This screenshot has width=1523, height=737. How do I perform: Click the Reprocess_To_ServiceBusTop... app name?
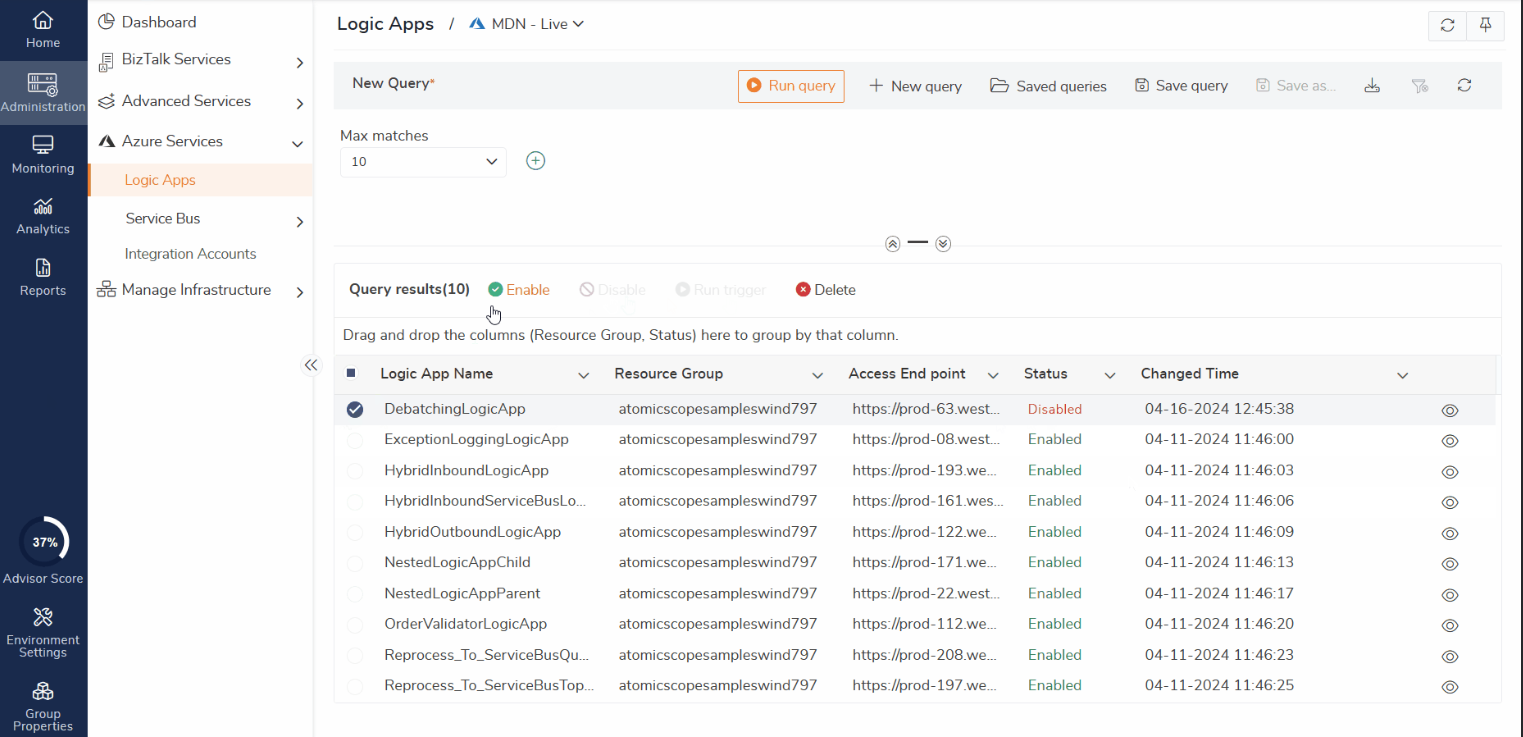(x=489, y=685)
